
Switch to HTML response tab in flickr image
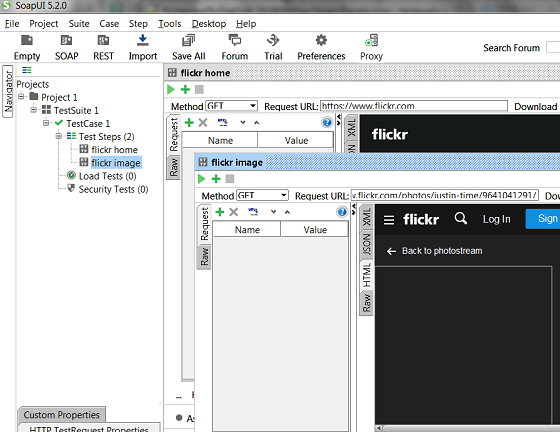(366, 275)
